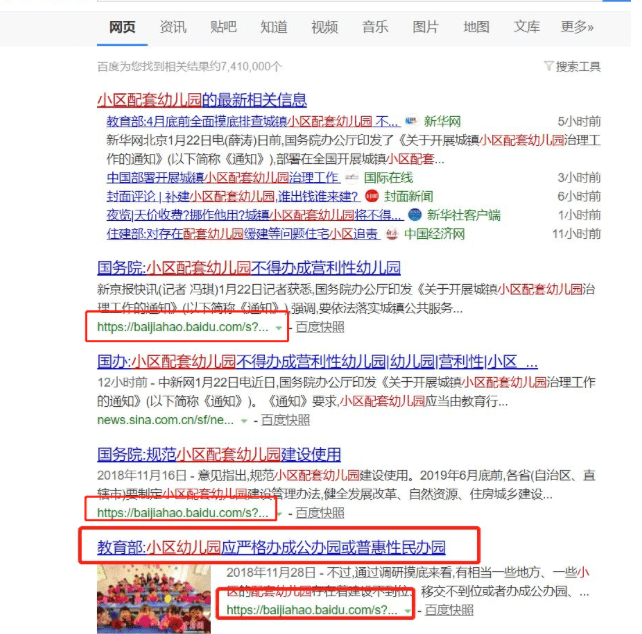642x634 pixels.
Task: Click the 中国经济网 source name
Action: point(434,233)
